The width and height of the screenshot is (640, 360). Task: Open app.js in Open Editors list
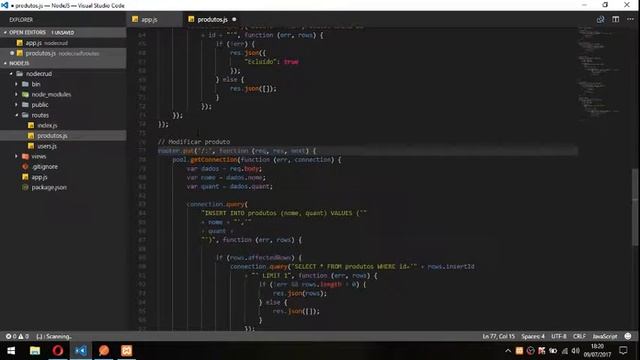click(63, 43)
